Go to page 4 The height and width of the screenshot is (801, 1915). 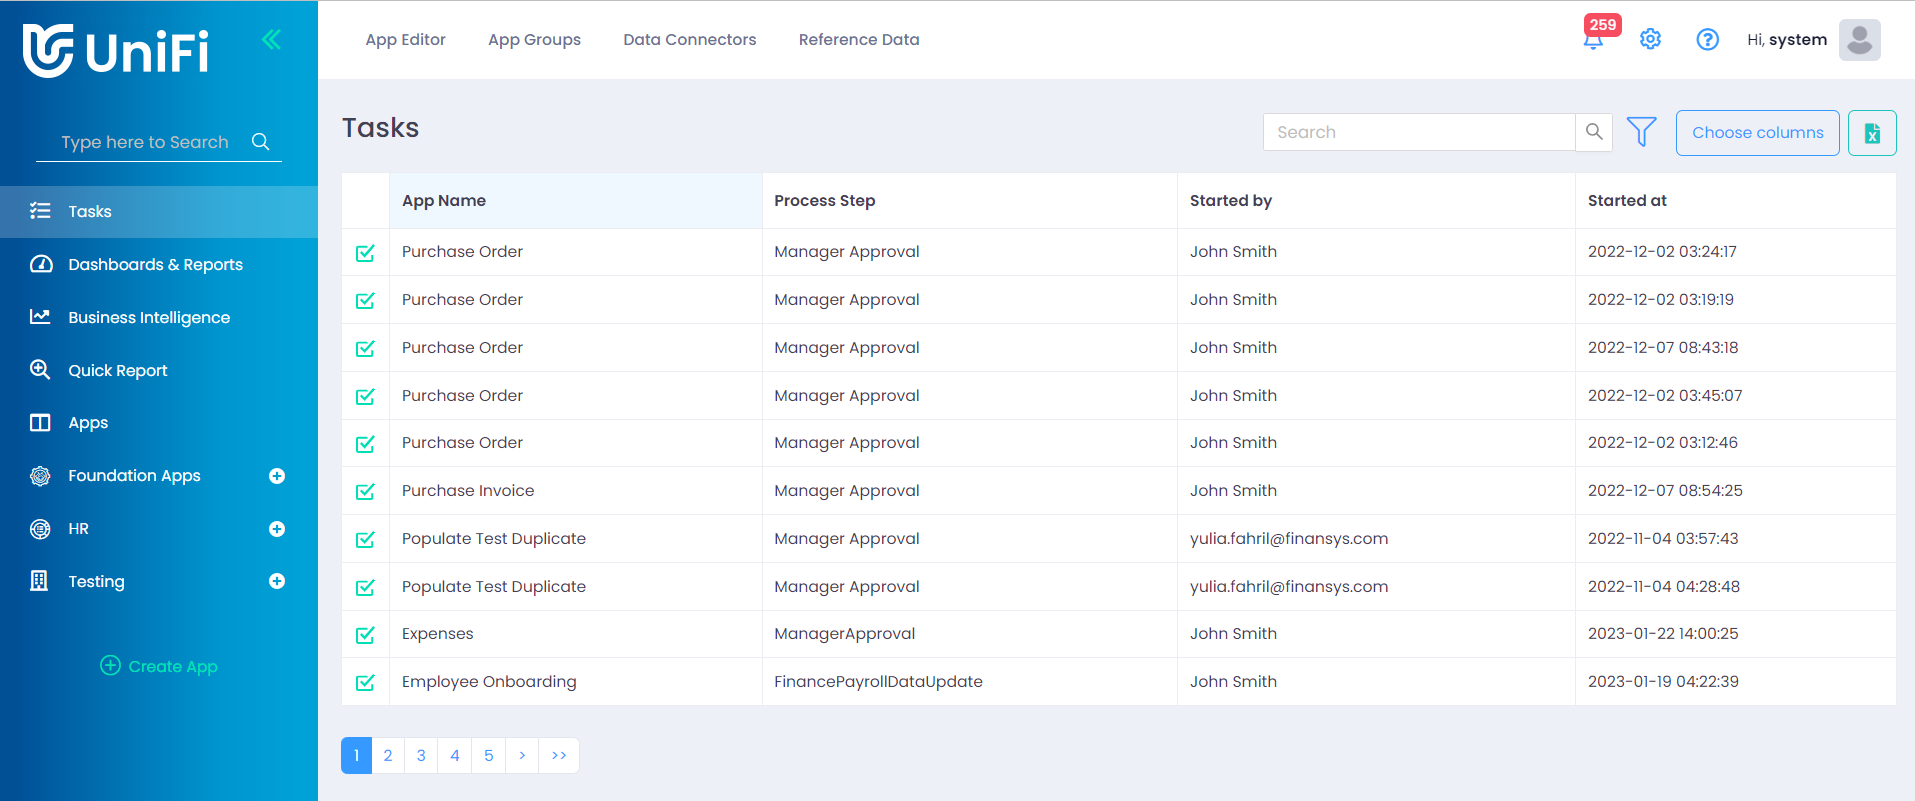(x=455, y=755)
